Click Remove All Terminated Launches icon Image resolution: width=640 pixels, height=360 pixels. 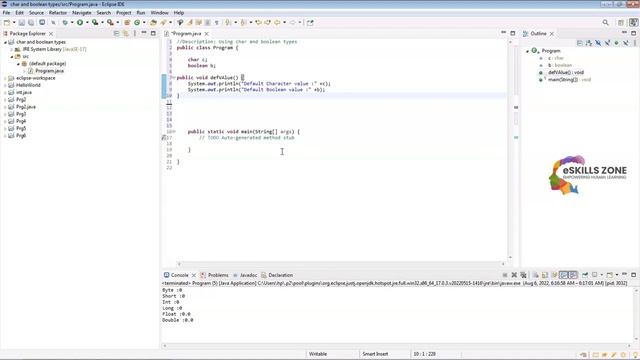tap(523, 275)
